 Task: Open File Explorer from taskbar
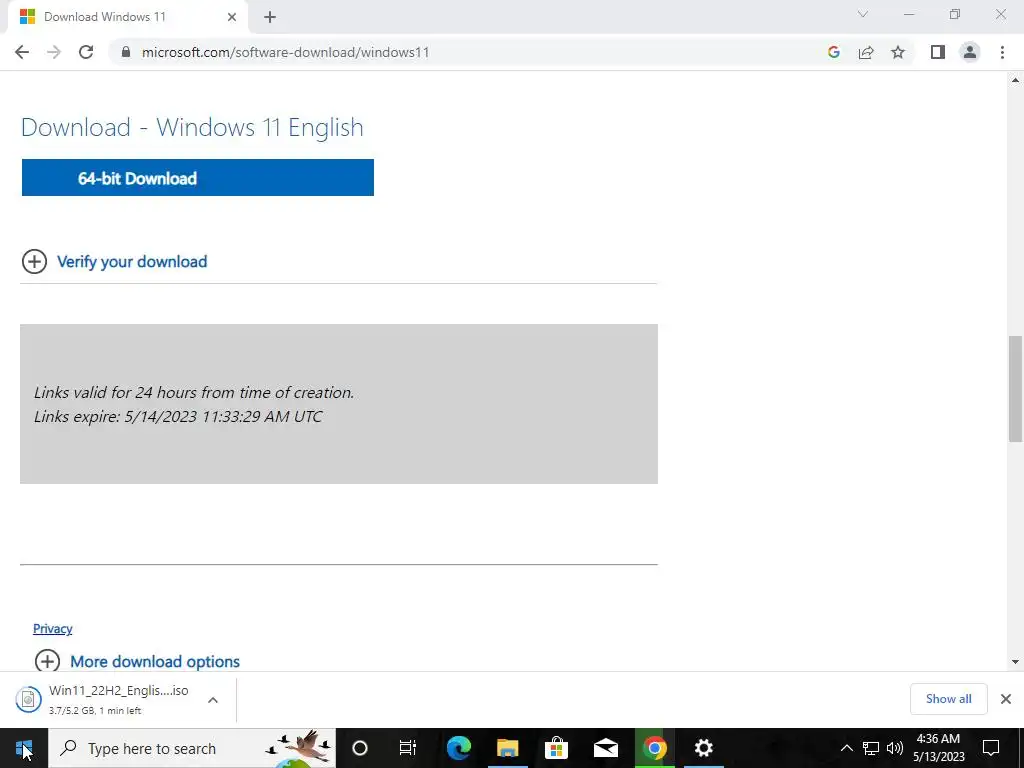coord(507,748)
